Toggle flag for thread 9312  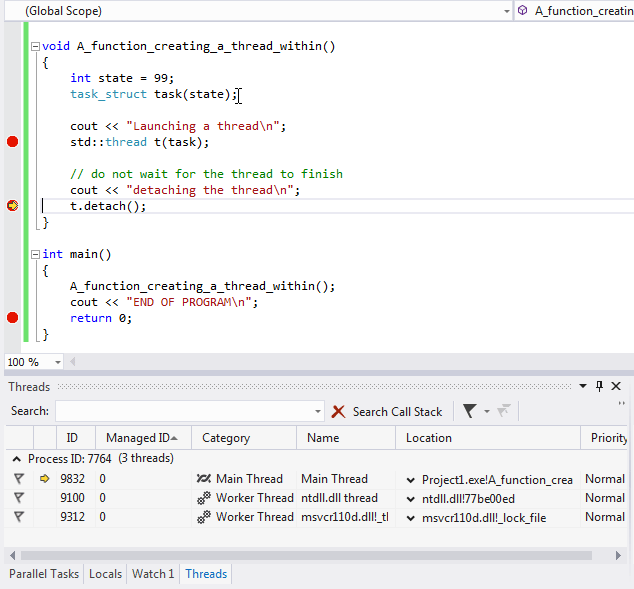(19, 517)
